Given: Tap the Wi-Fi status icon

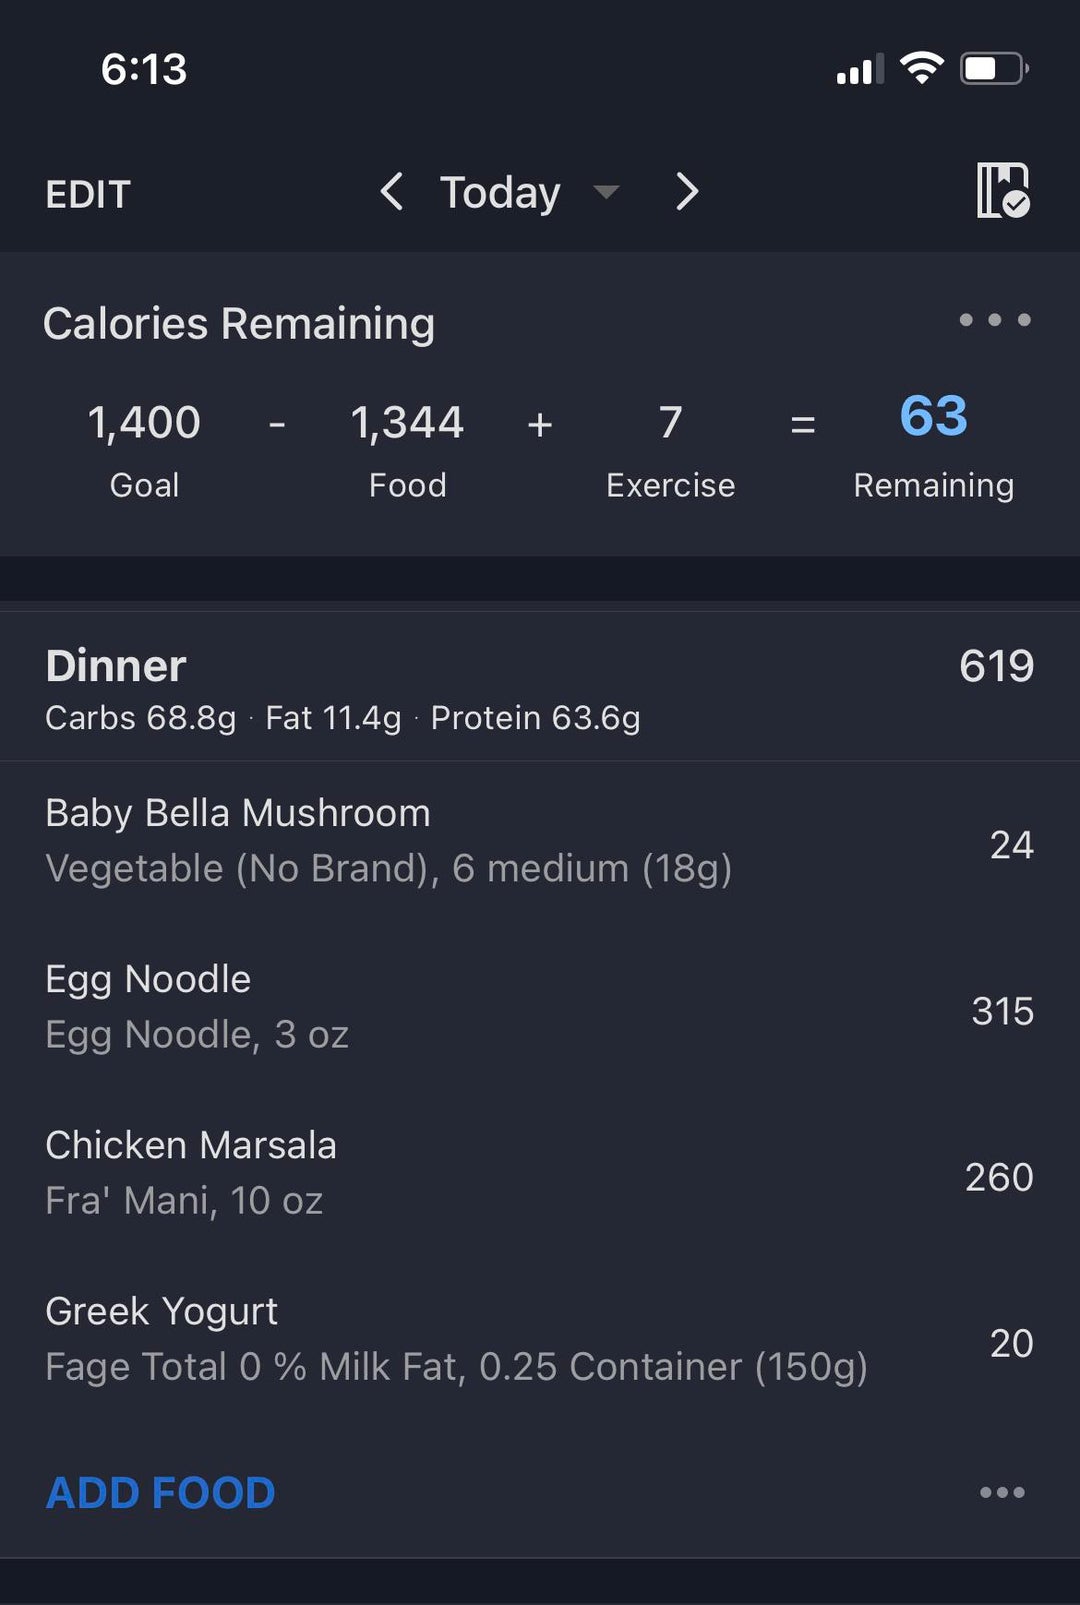Looking at the screenshot, I should 921,68.
